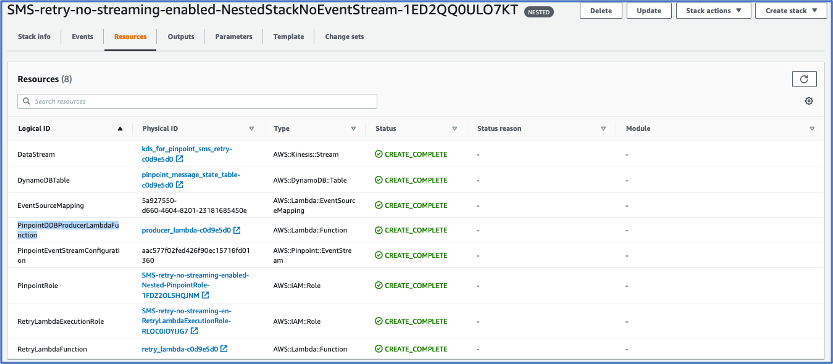833x364 pixels.
Task: Switch to the Stack info tab
Action: point(35,37)
